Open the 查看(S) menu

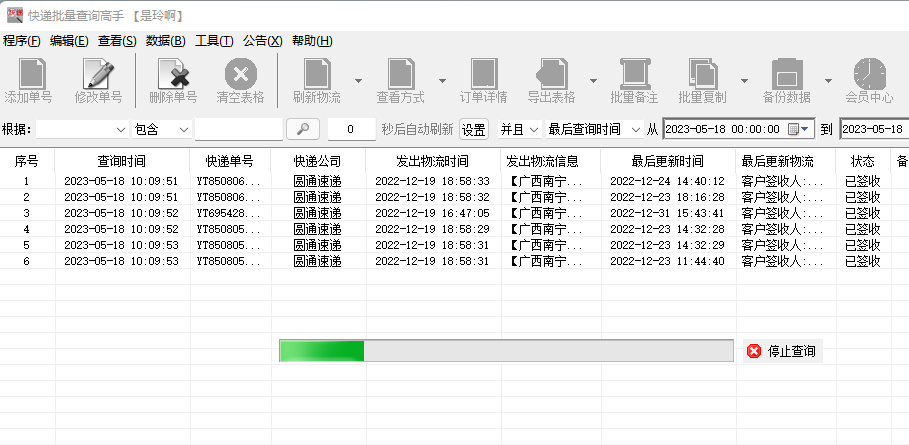(x=117, y=41)
